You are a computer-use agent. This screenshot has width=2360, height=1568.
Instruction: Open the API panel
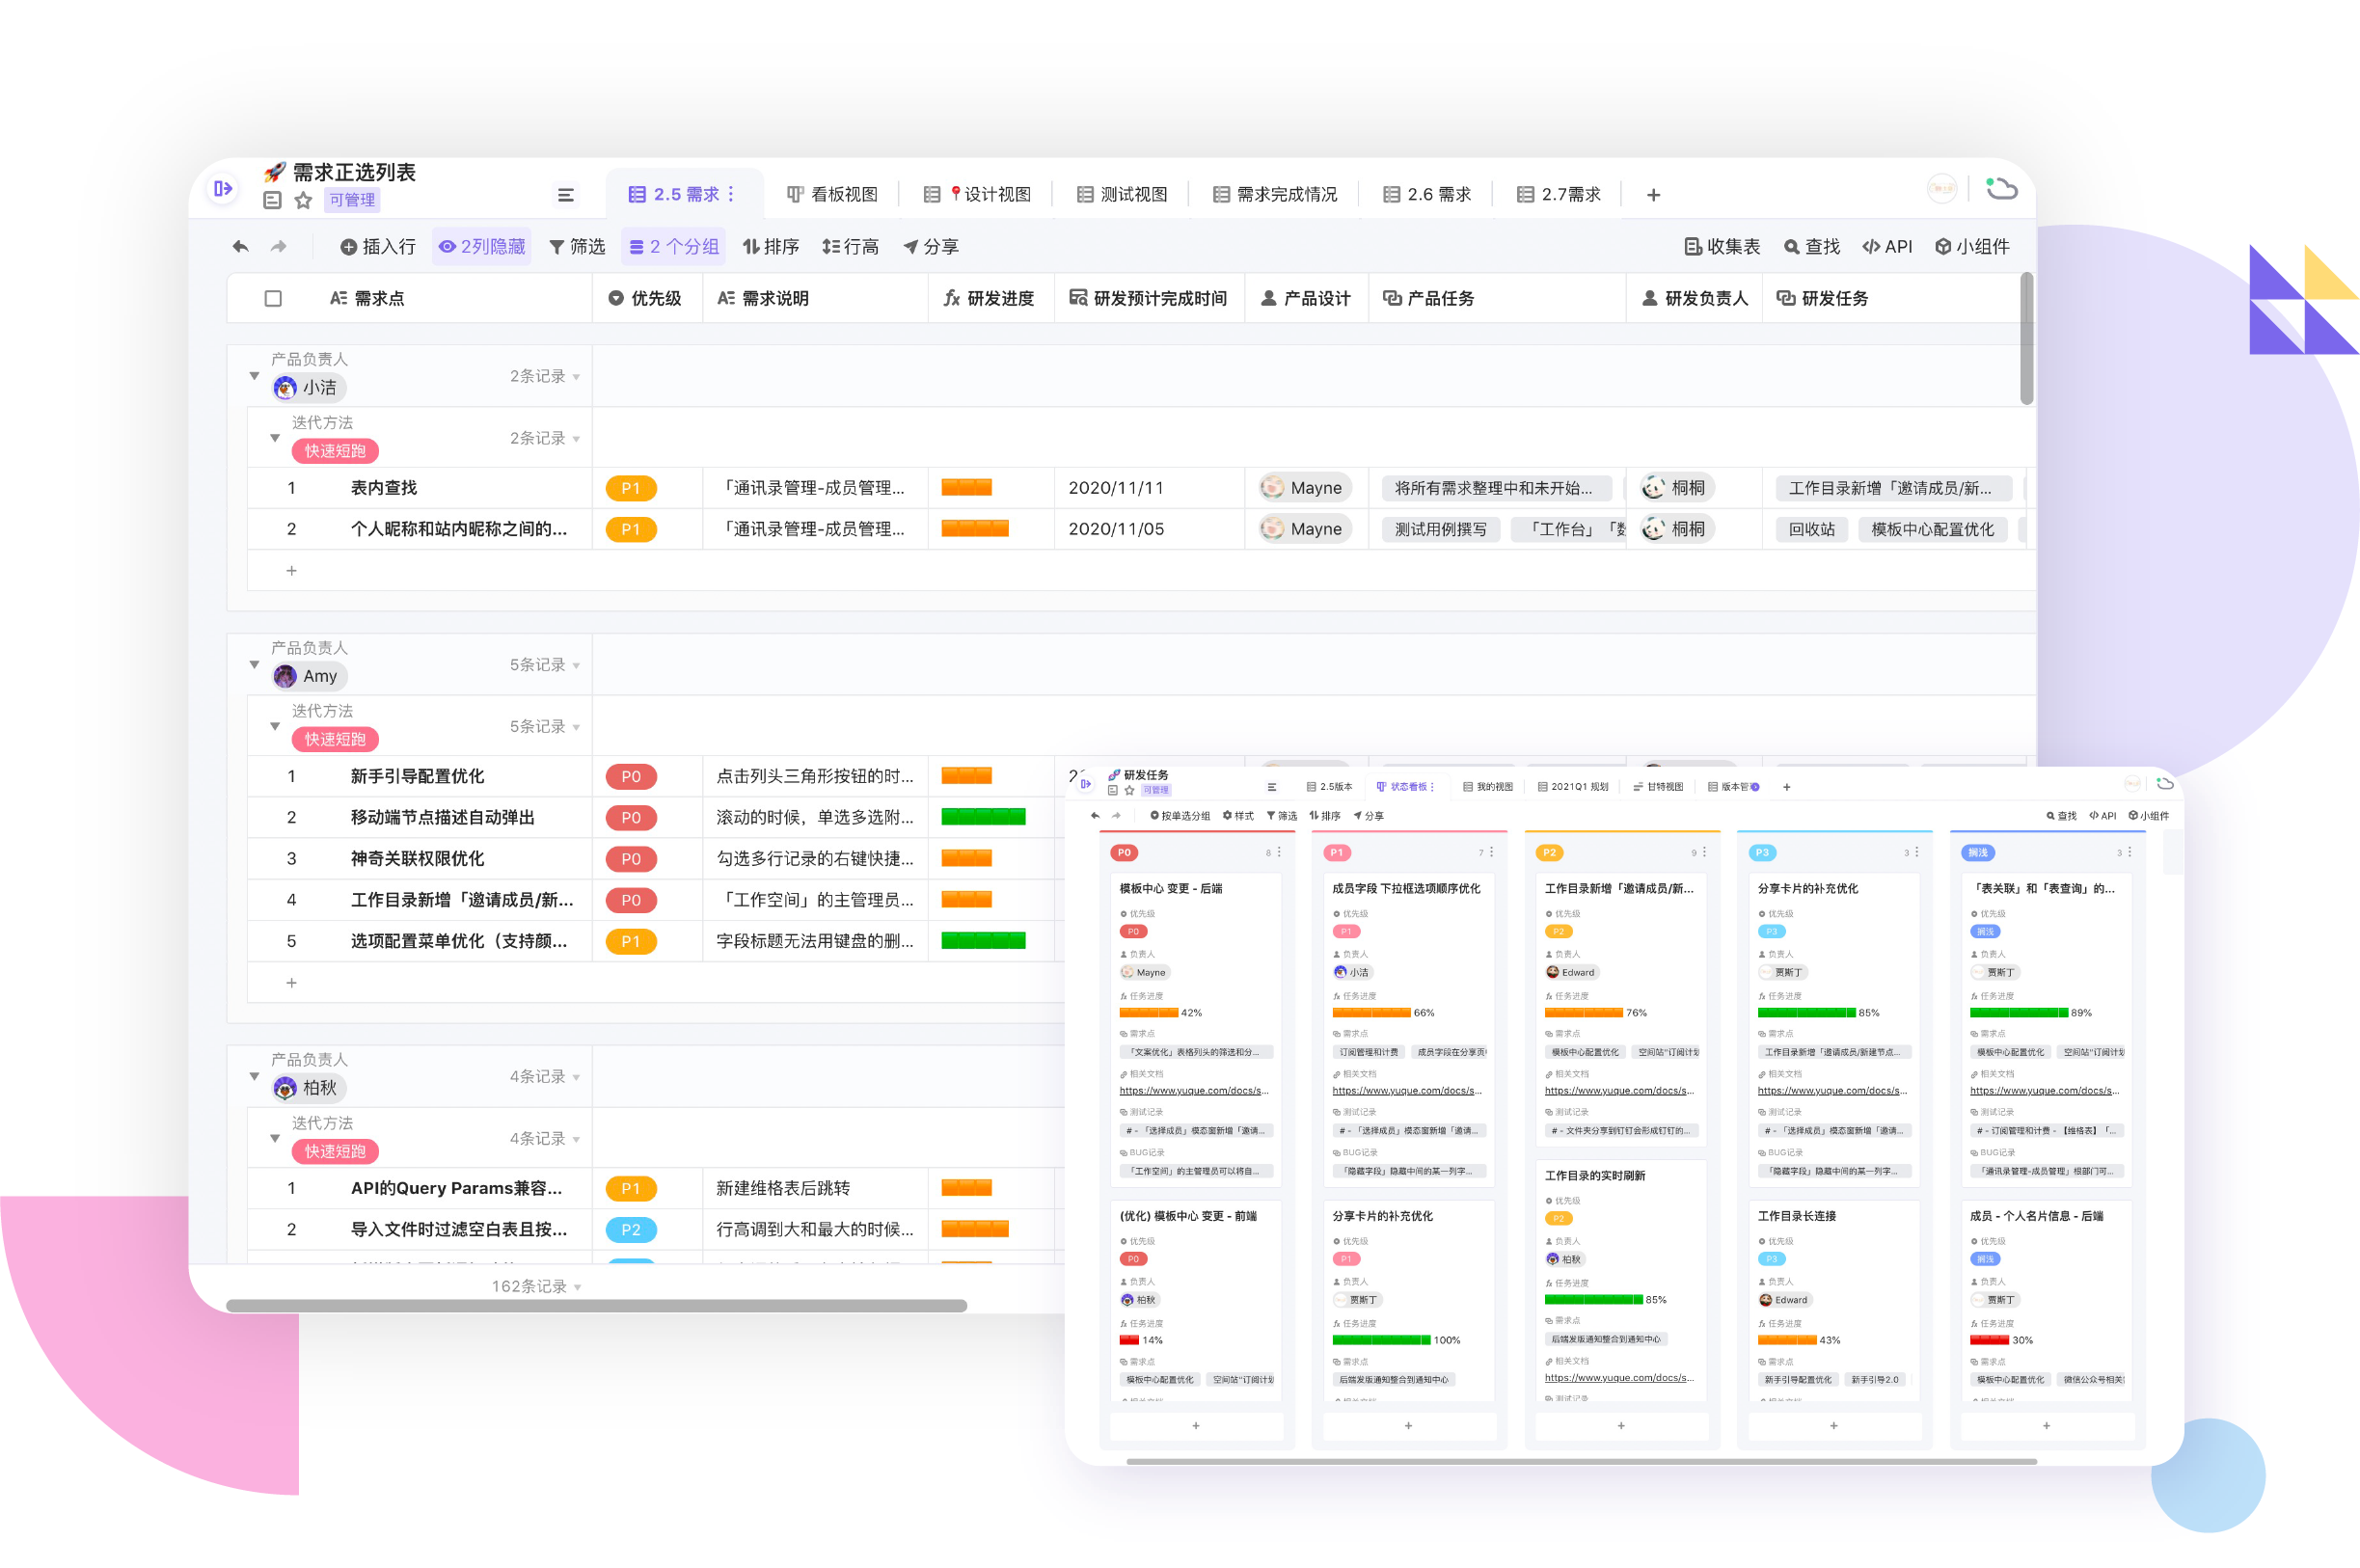(1887, 247)
